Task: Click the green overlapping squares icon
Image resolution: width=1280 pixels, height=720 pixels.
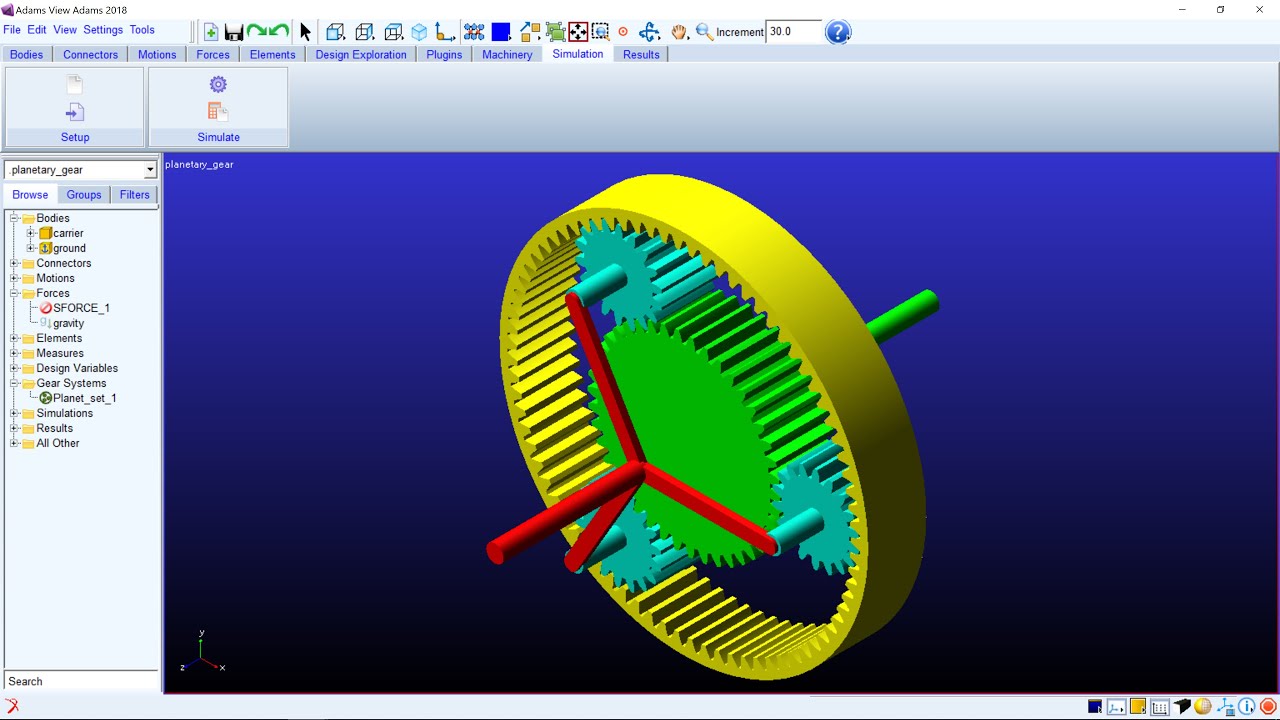Action: [555, 32]
